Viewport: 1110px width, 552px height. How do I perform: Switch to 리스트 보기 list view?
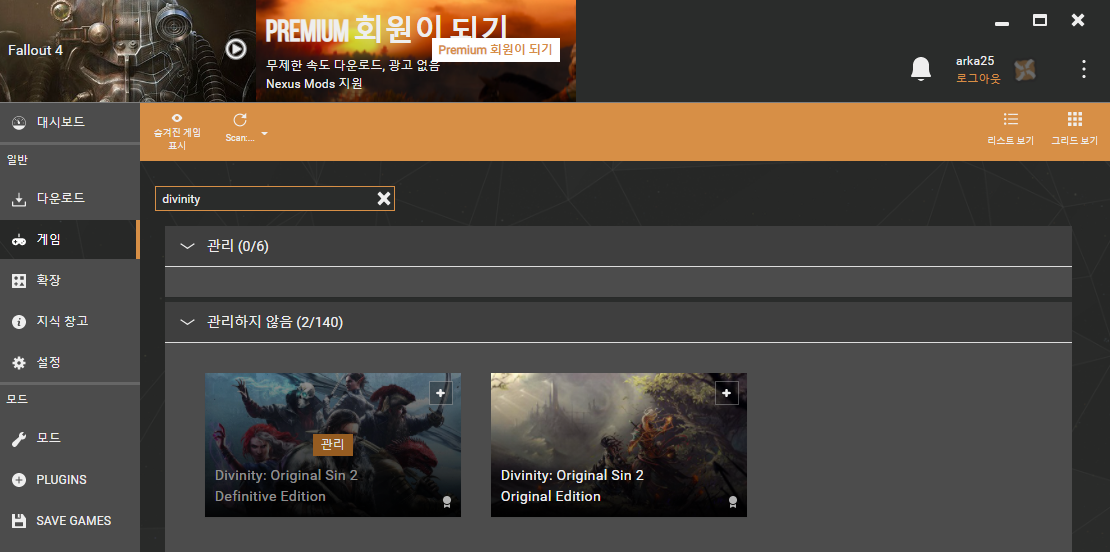1010,129
